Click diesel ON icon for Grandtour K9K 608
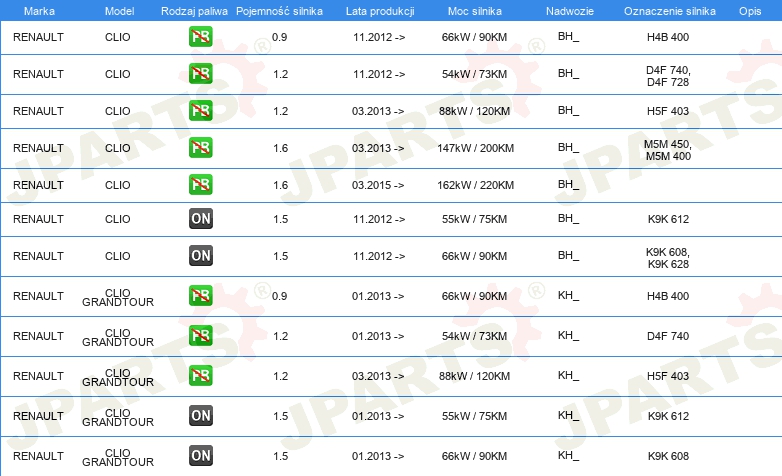The image size is (782, 476). point(200,455)
